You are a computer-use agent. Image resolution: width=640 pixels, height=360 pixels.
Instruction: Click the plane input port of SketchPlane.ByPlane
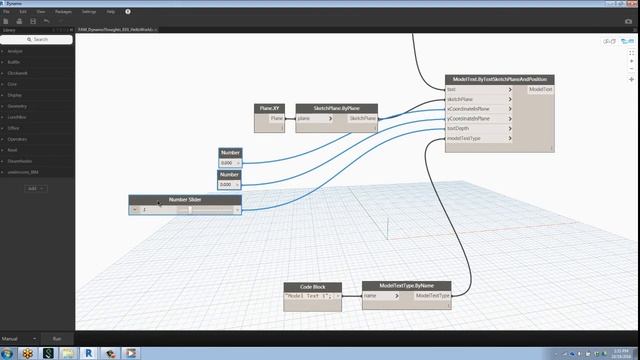pos(315,118)
